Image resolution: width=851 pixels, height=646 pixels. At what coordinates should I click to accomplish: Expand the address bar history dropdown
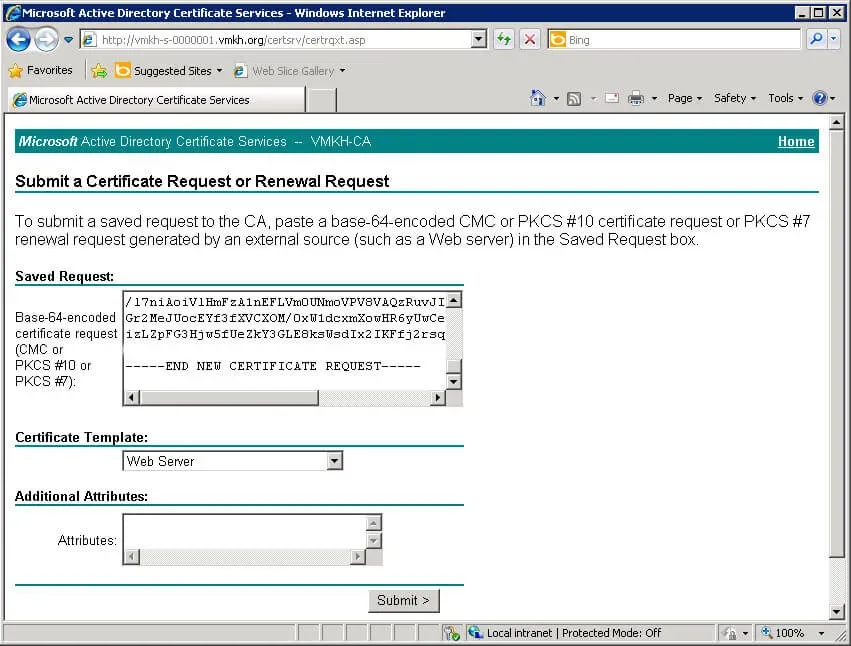pos(478,40)
